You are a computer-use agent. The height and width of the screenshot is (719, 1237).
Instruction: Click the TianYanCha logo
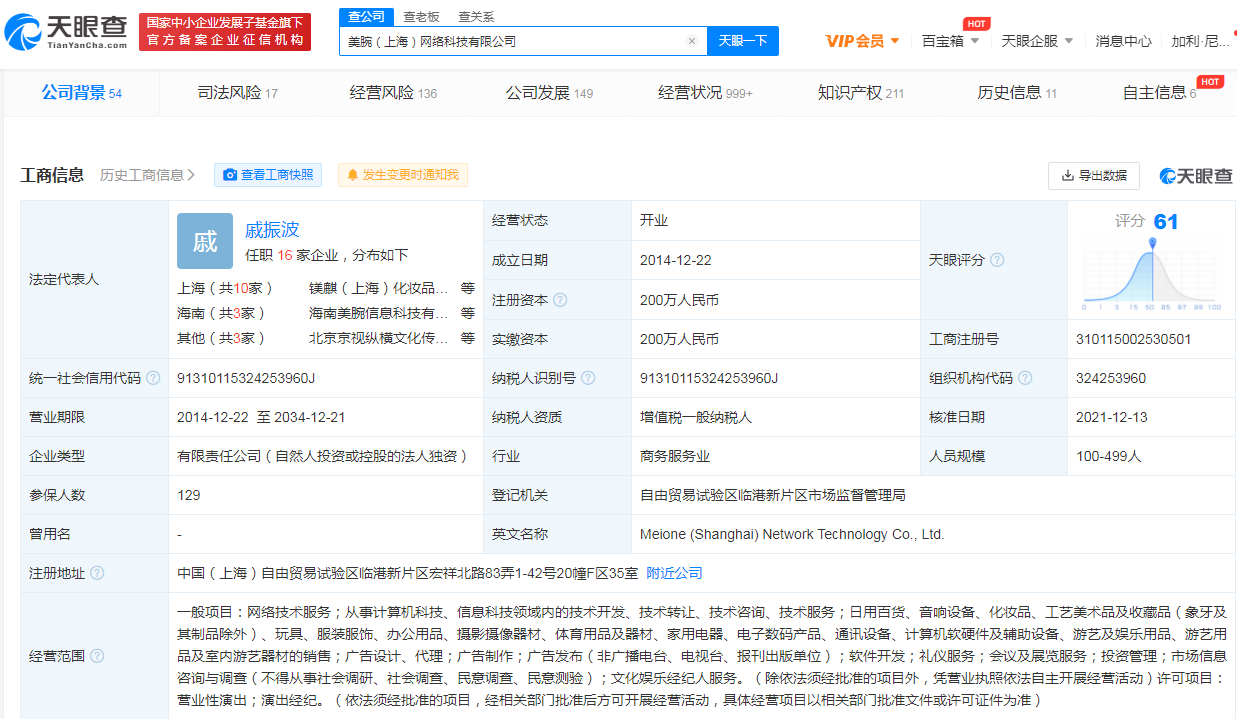66,33
